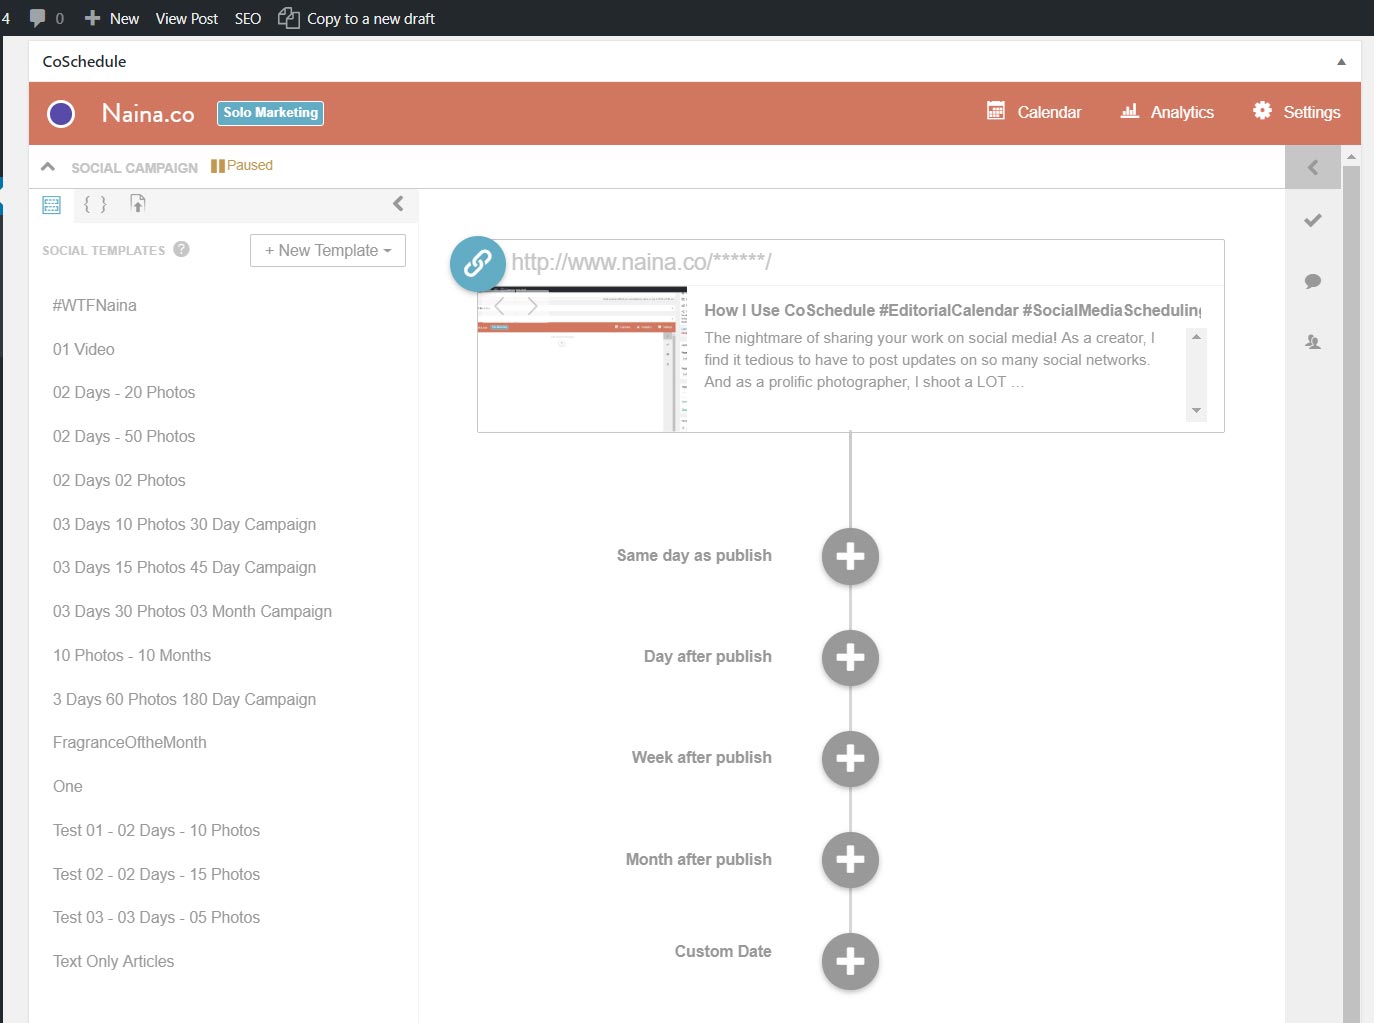The image size is (1374, 1023).
Task: Select Test 02 - 02 Days - 15 Photos
Action: coord(156,874)
